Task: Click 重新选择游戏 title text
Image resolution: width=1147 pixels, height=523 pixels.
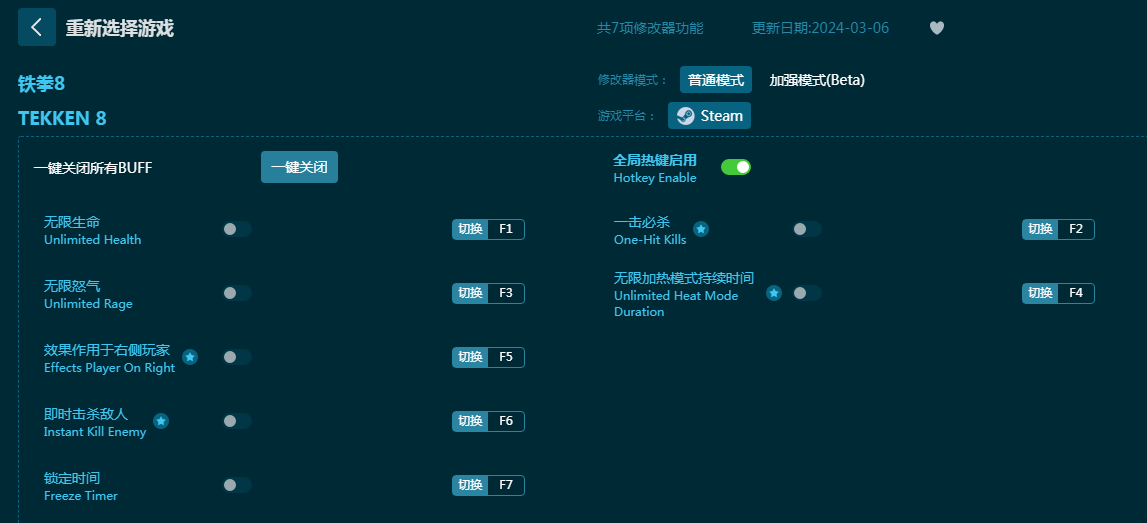Action: pyautogui.click(x=120, y=29)
